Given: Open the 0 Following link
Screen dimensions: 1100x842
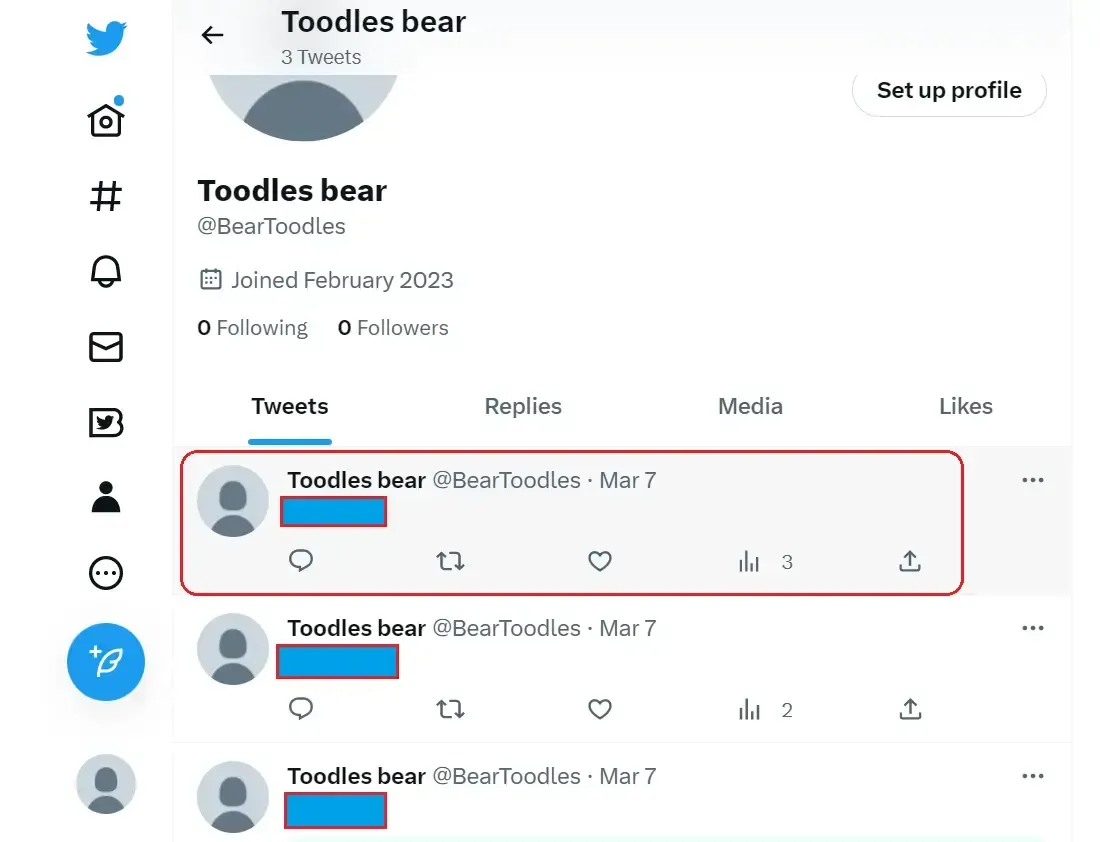Looking at the screenshot, I should click(x=253, y=328).
